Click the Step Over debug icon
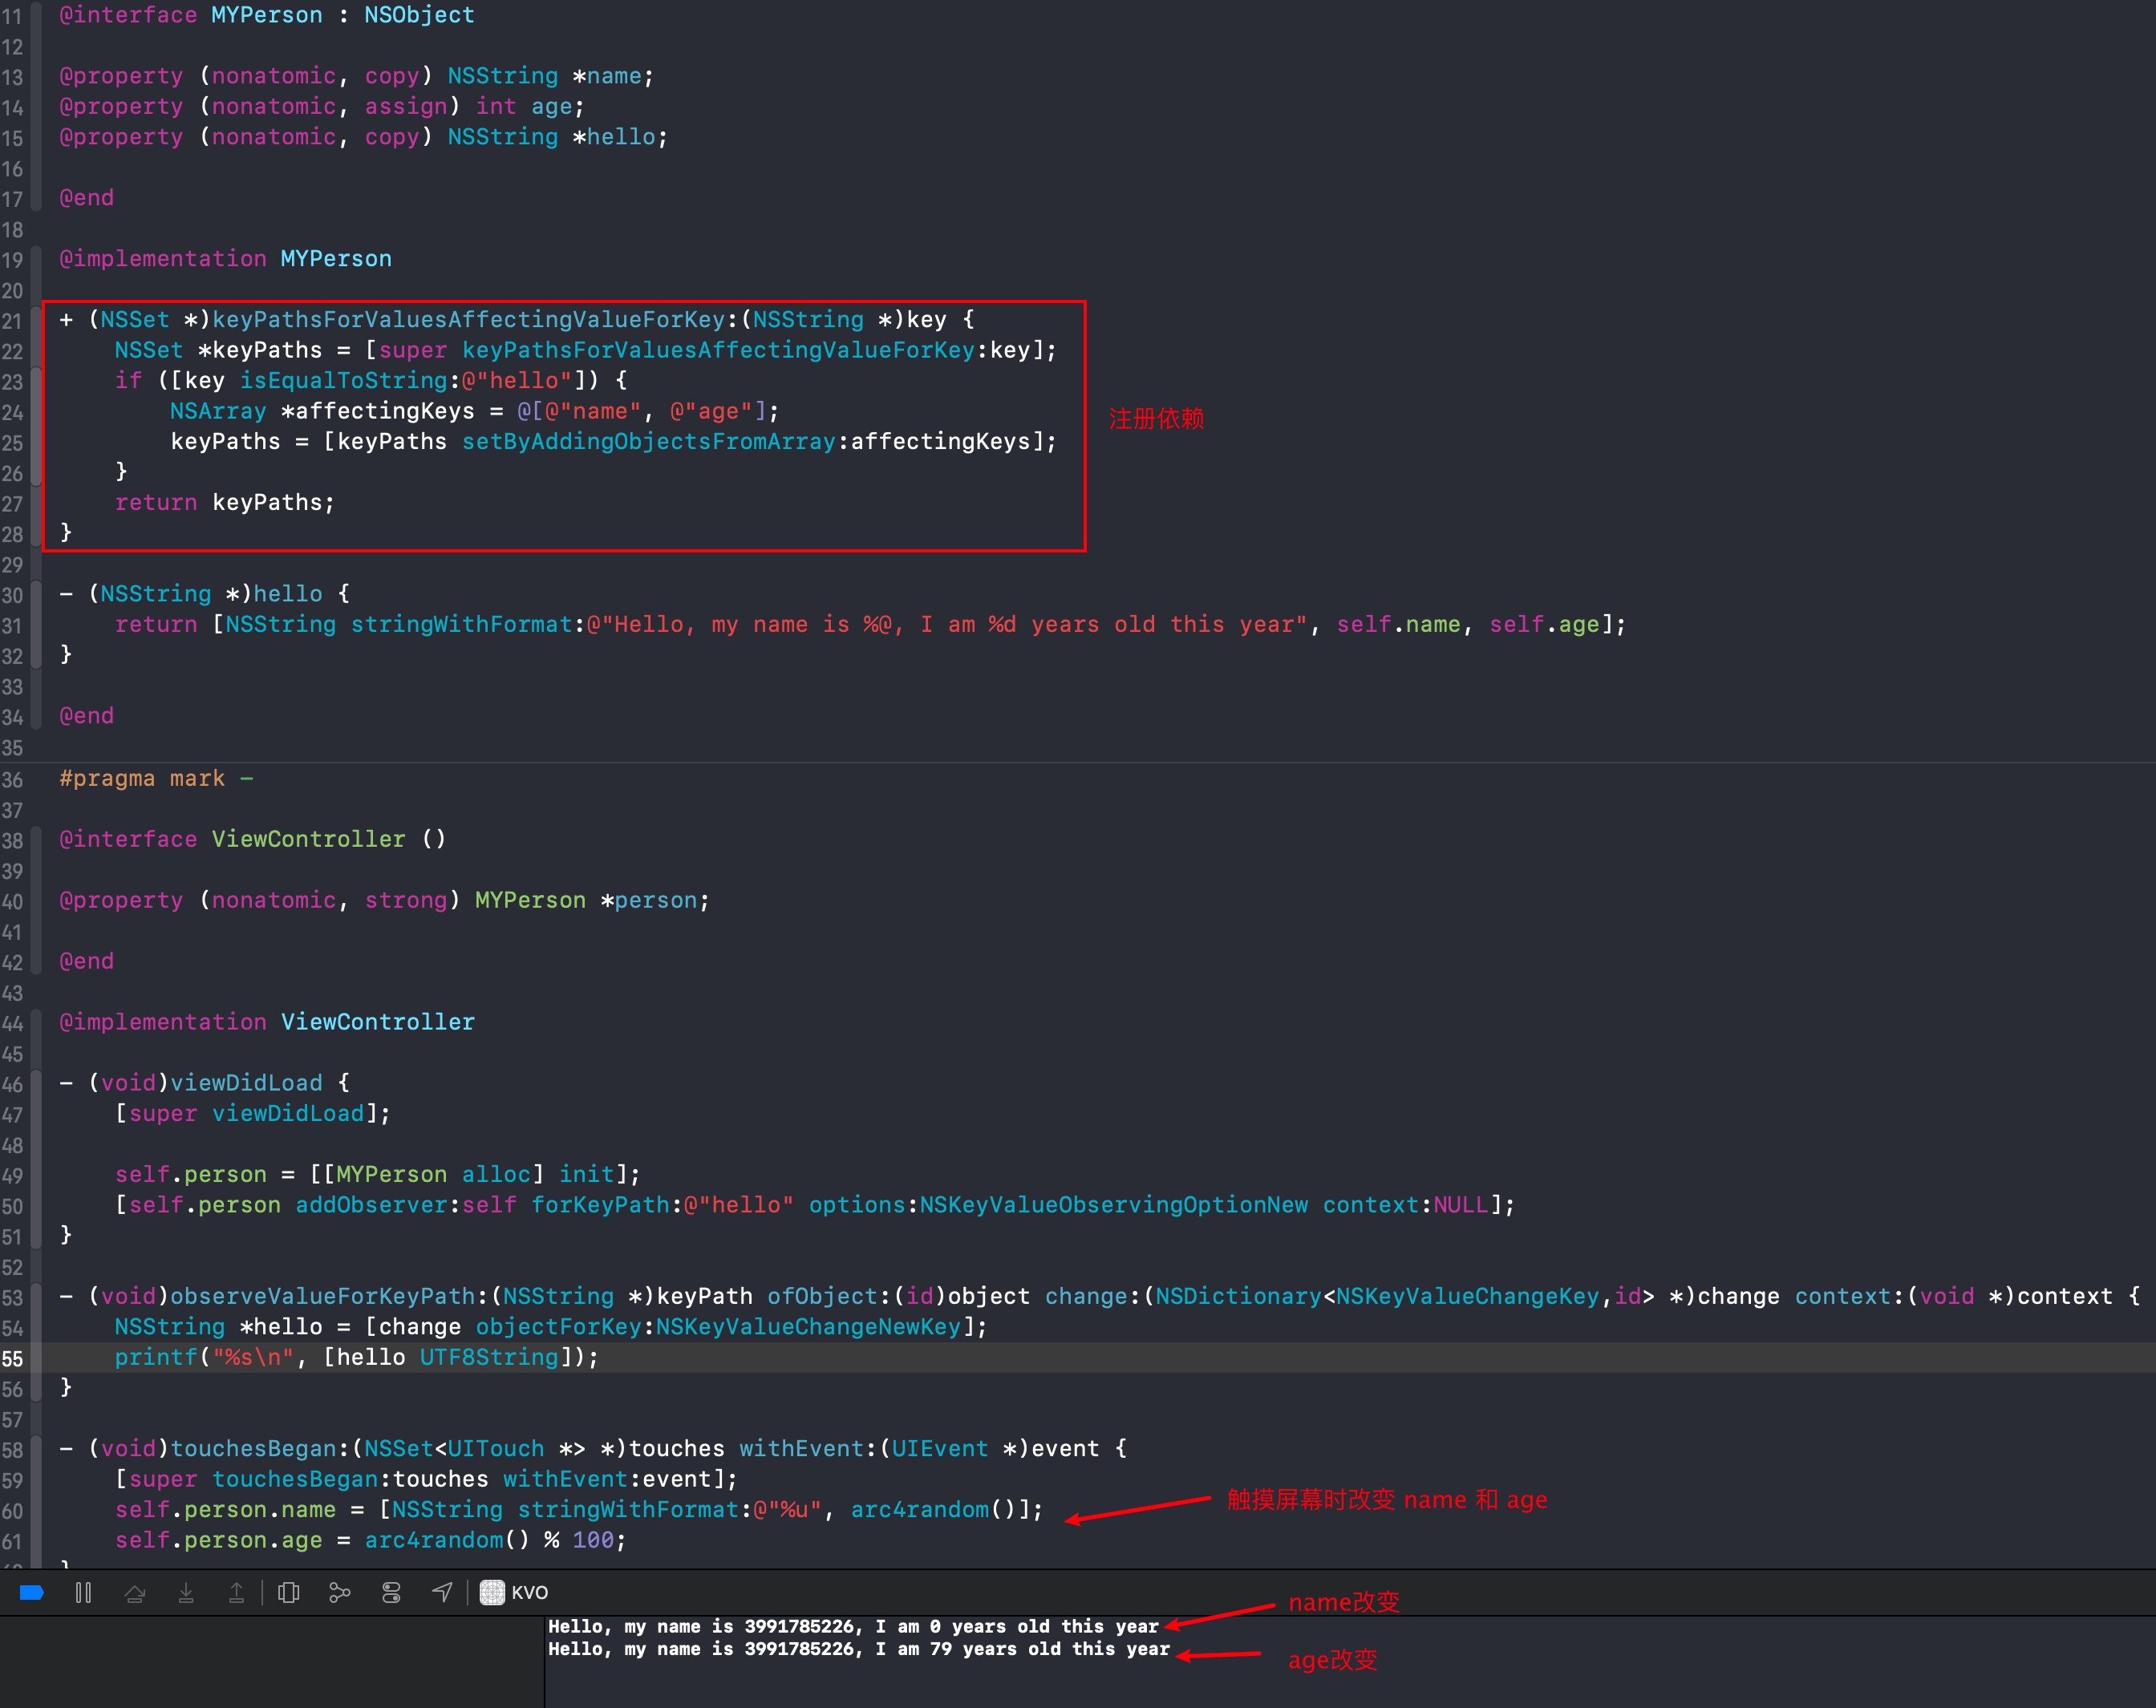 coord(135,1592)
